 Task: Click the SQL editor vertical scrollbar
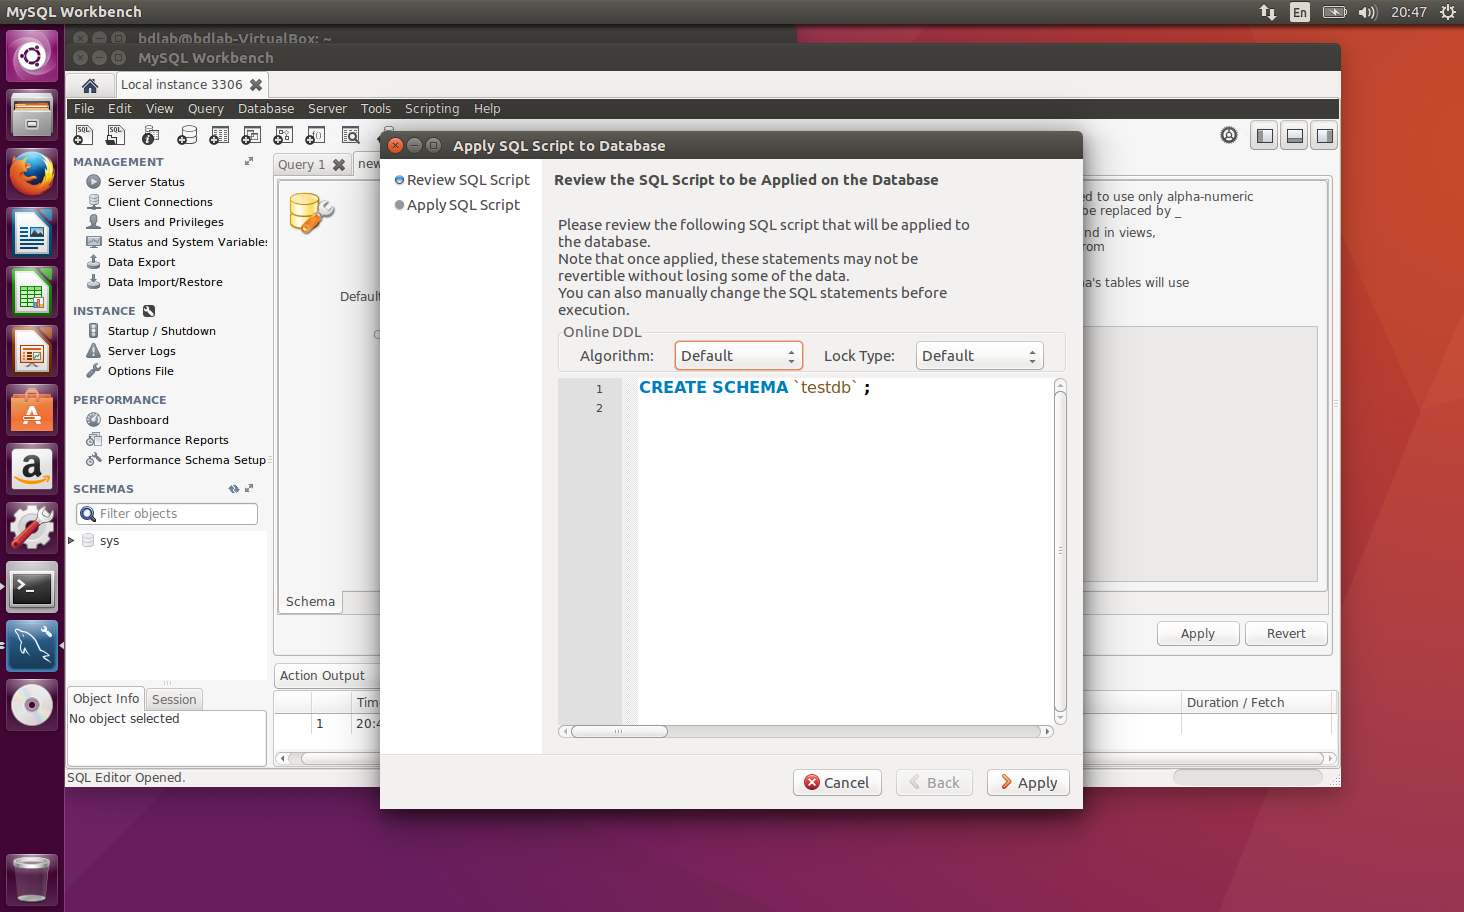[x=1060, y=551]
